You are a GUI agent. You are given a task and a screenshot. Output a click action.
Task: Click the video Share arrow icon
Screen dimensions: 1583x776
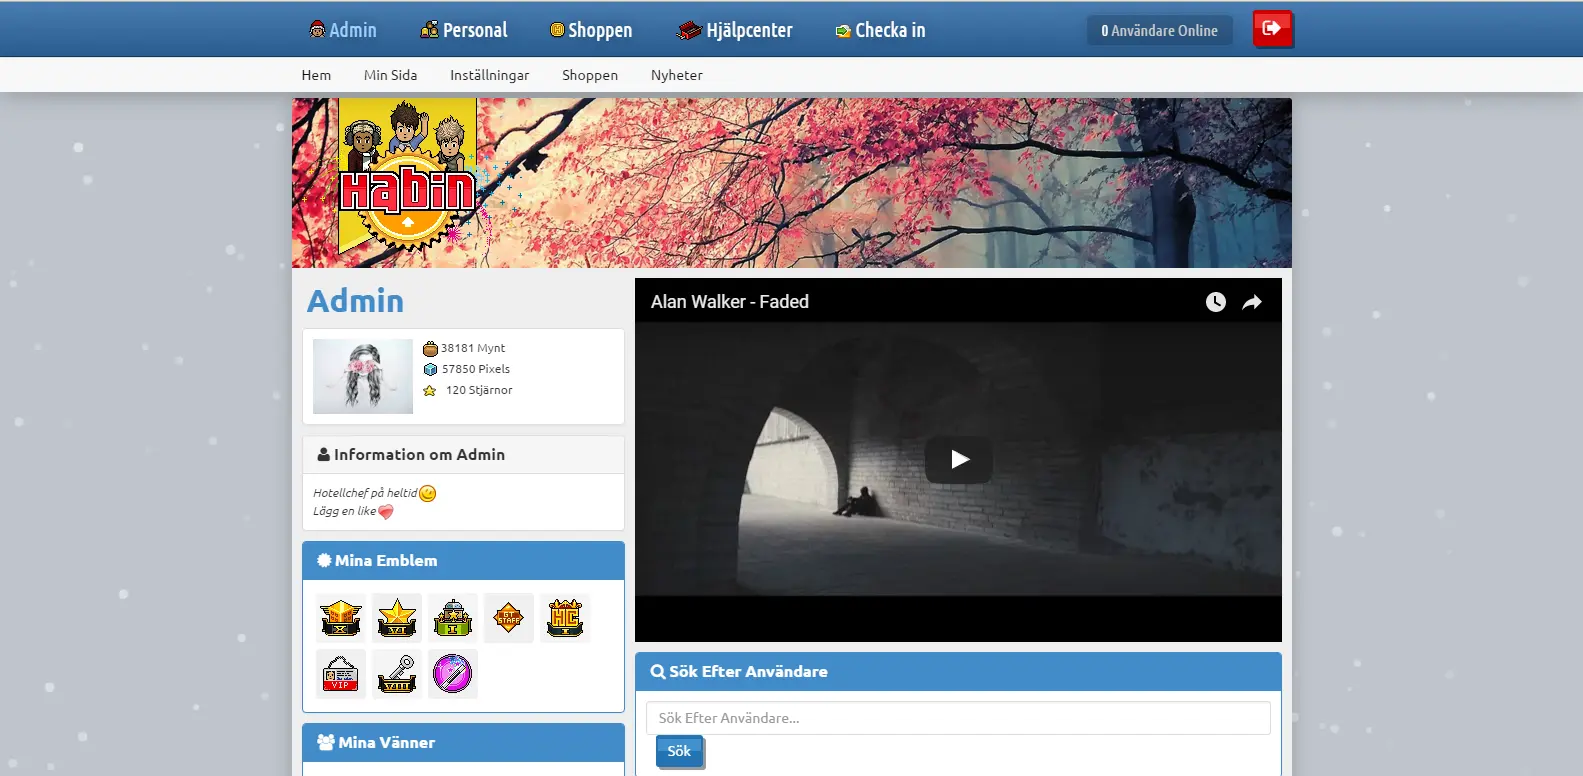click(1252, 302)
